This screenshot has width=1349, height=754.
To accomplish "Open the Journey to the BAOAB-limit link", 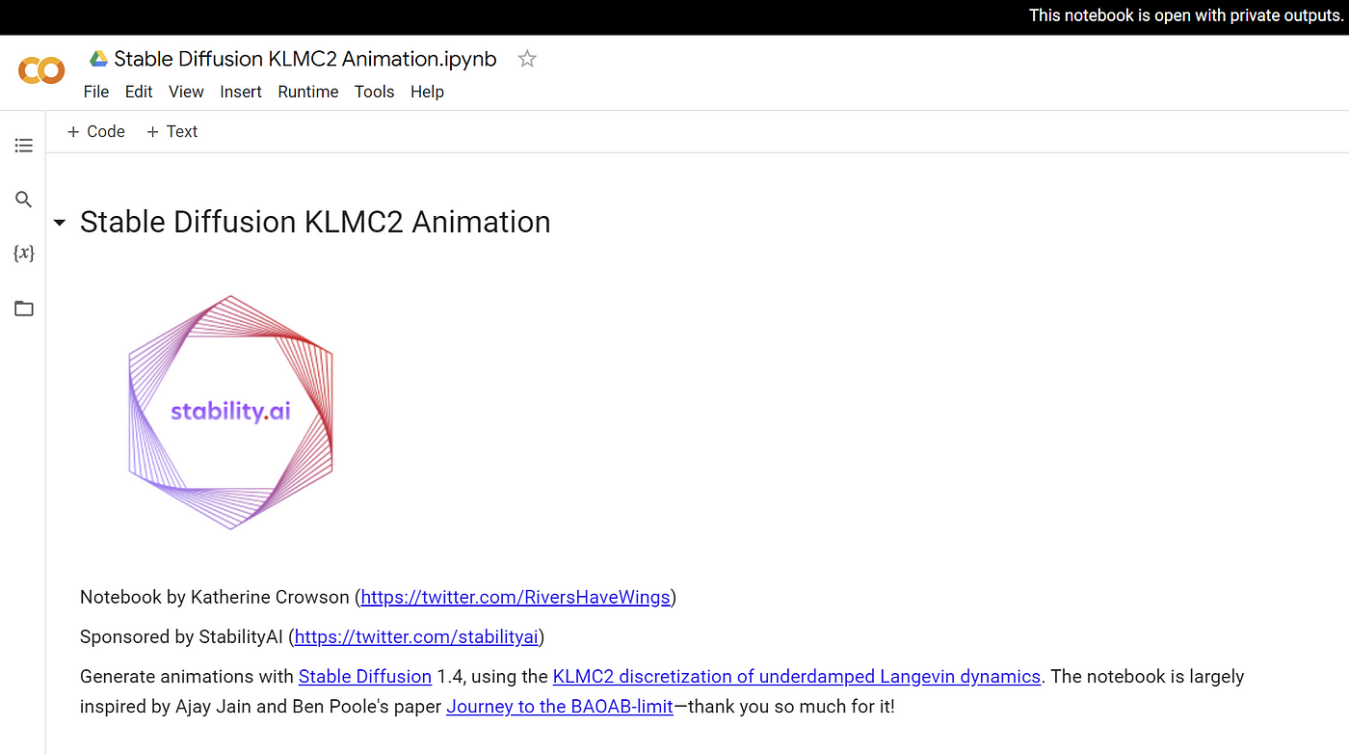I will [x=559, y=707].
